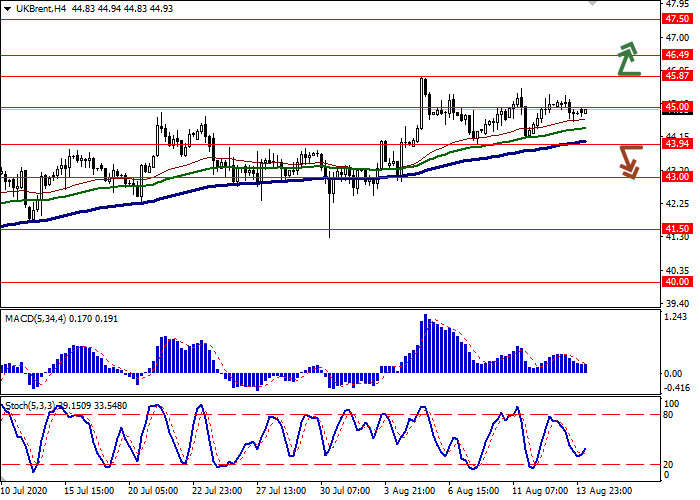The image size is (700, 500).
Task: Click the 43.00 price level label
Action: (677, 177)
